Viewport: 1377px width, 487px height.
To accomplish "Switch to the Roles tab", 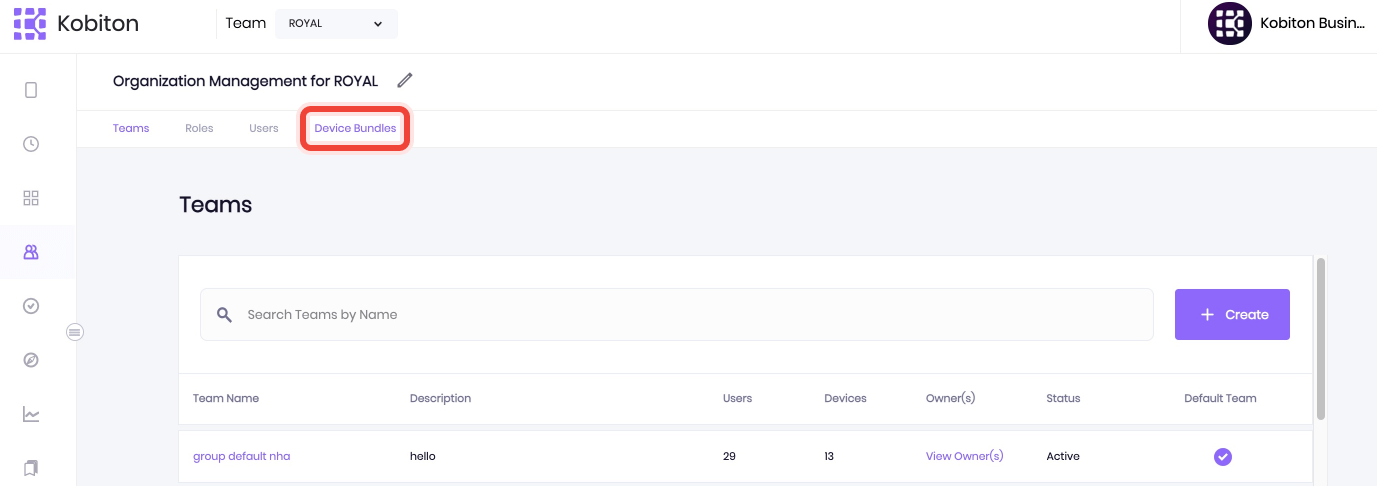I will pyautogui.click(x=199, y=128).
